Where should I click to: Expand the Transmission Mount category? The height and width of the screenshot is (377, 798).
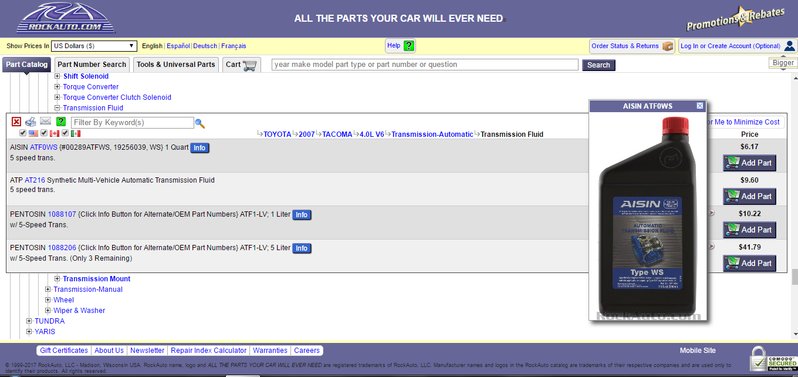coord(58,279)
